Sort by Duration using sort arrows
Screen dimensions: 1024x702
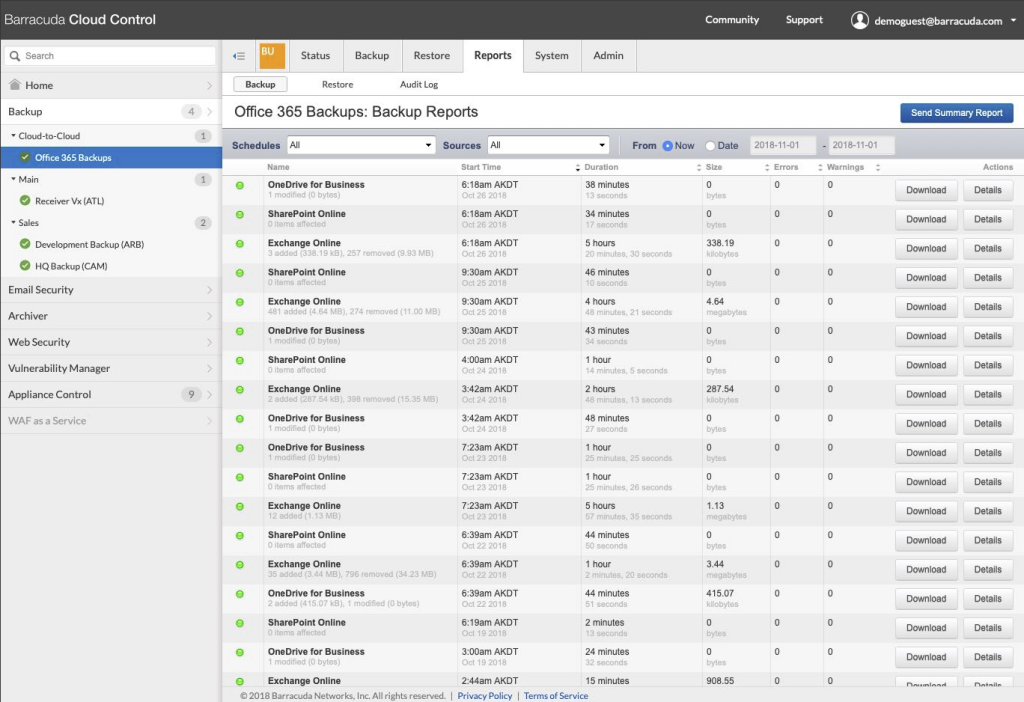[699, 168]
